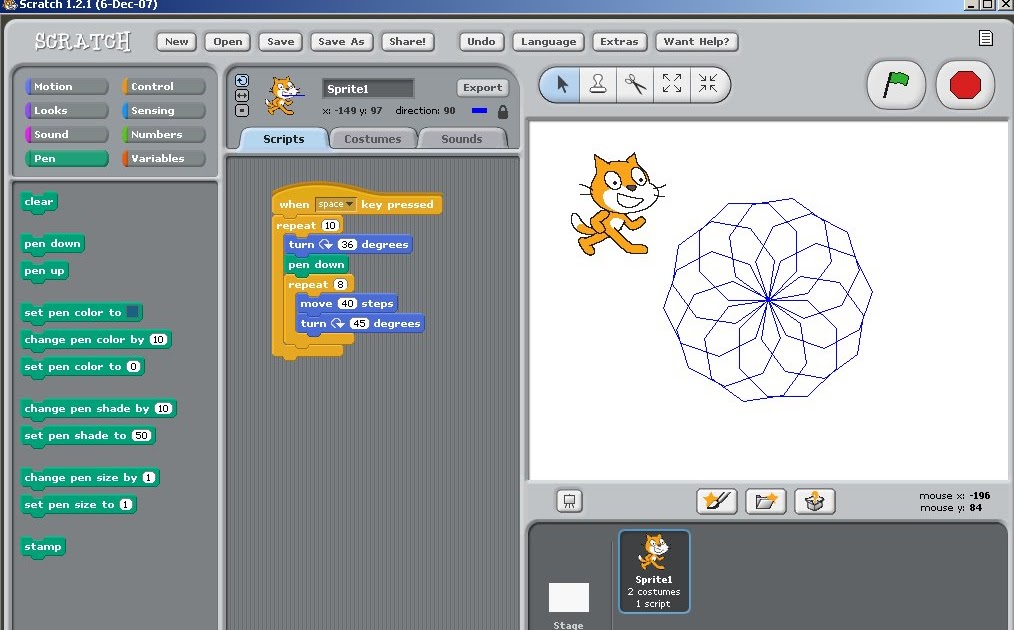
Task: Select the scissors delete tool
Action: (634, 85)
